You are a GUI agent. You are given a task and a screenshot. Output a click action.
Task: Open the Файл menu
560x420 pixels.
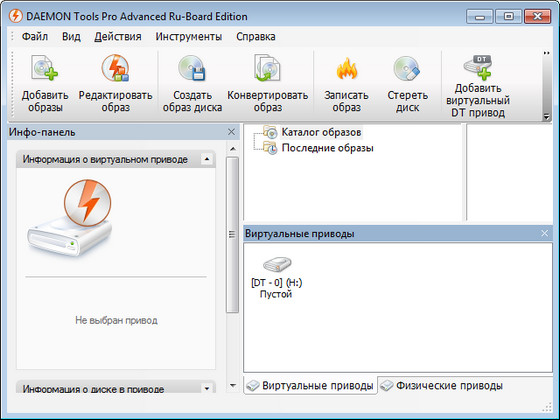[35, 36]
